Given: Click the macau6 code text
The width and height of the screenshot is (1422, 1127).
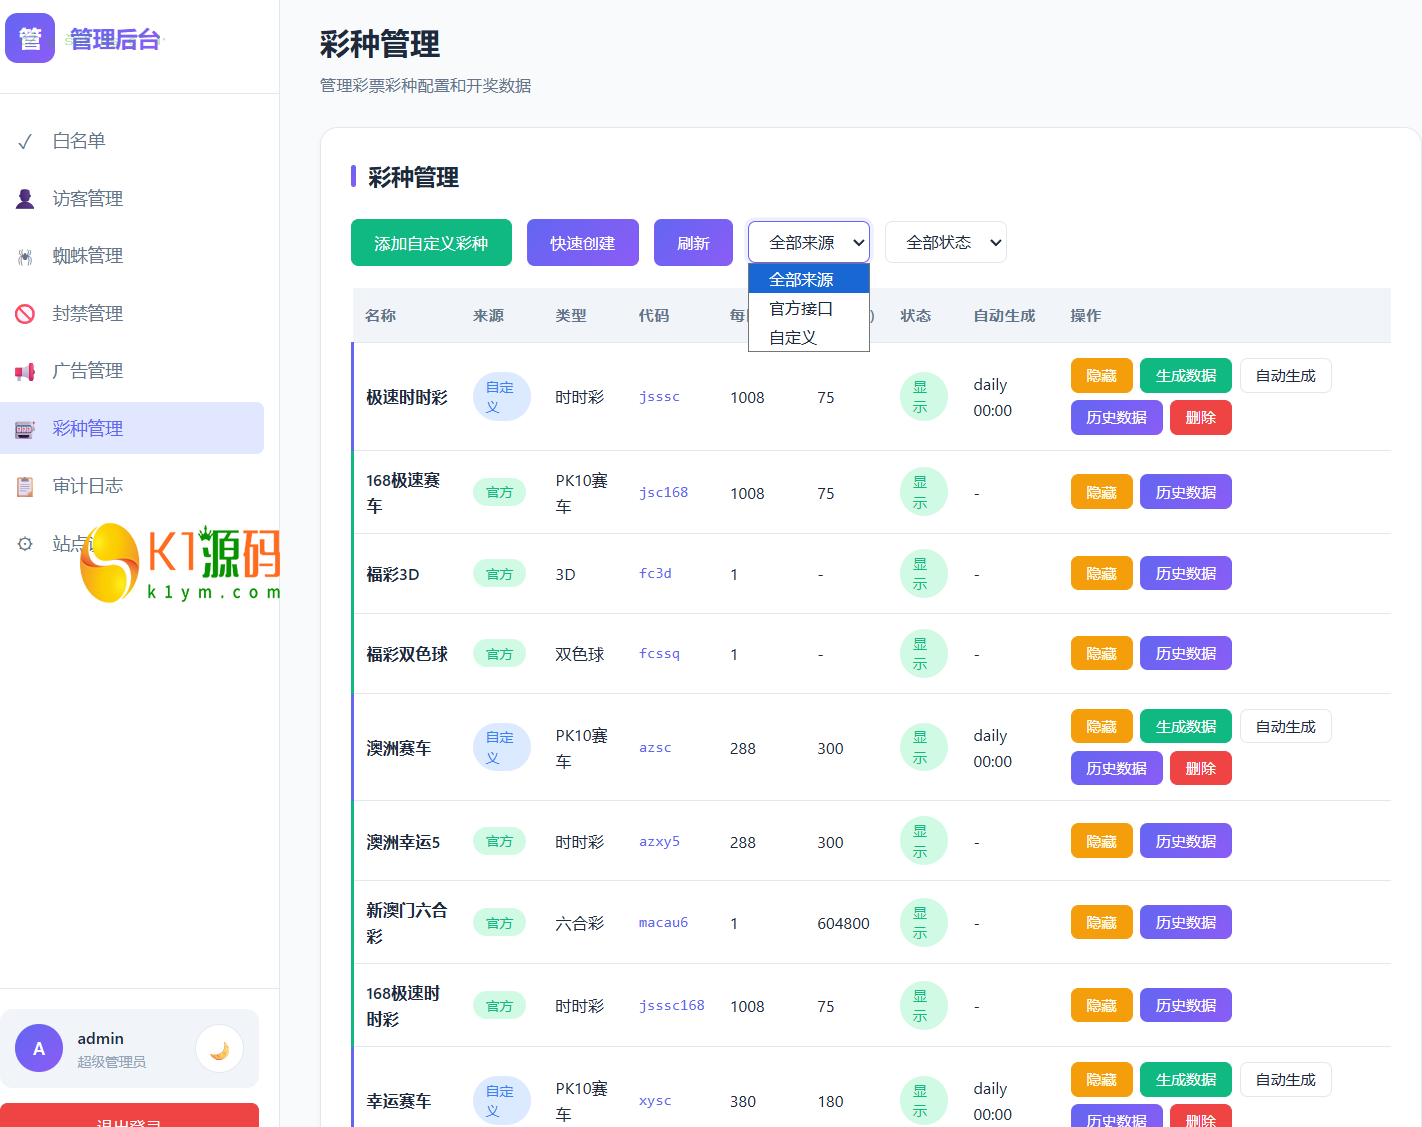Looking at the screenshot, I should 663,923.
